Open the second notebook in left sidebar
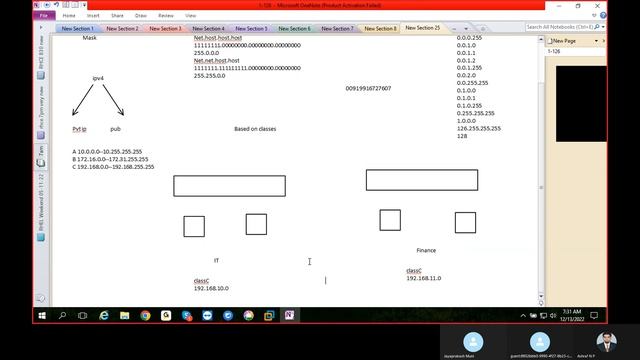 41,113
